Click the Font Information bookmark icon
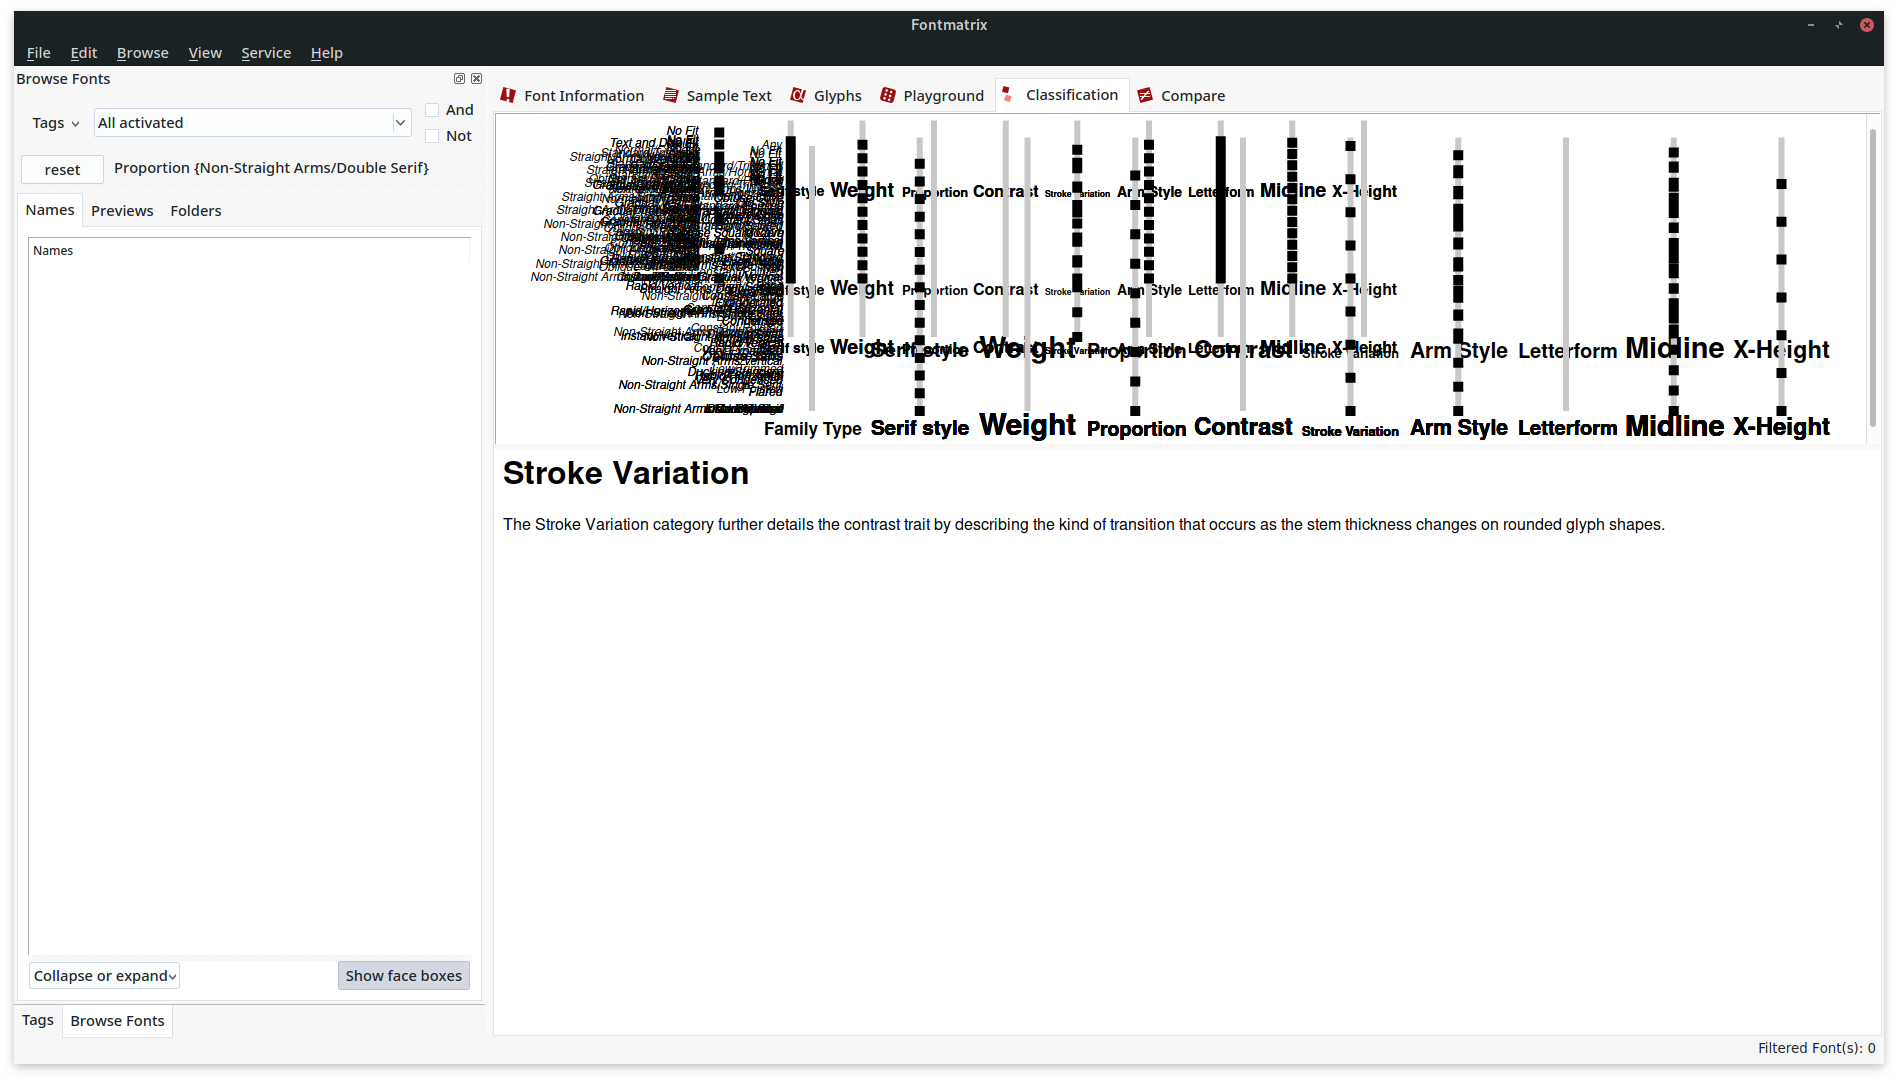 pyautogui.click(x=508, y=95)
